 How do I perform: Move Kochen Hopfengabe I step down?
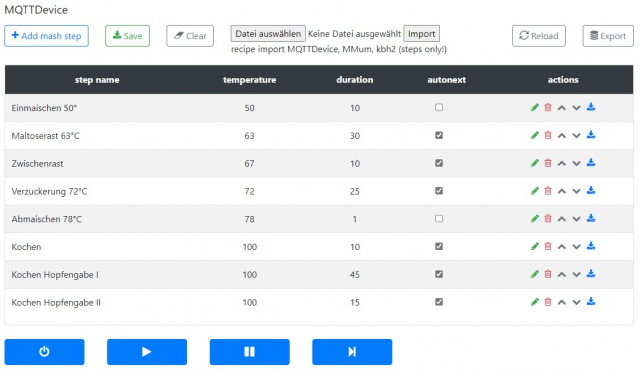pyautogui.click(x=576, y=274)
